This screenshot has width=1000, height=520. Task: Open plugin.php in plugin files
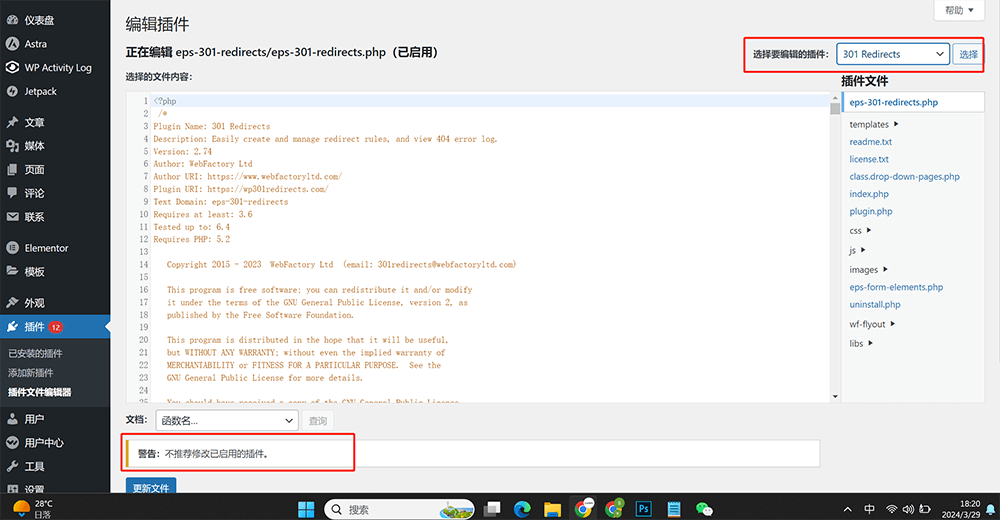pos(871,211)
